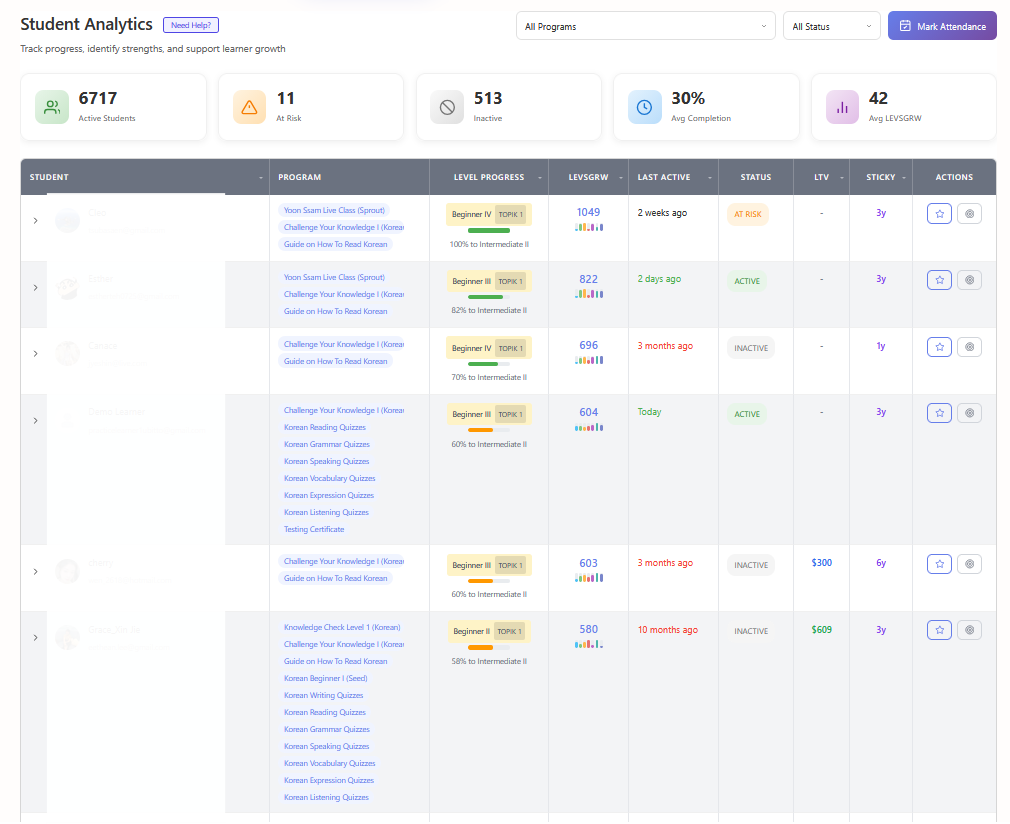This screenshot has width=1010, height=824.
Task: Click the At Risk warning triangle icon
Action: tap(249, 107)
